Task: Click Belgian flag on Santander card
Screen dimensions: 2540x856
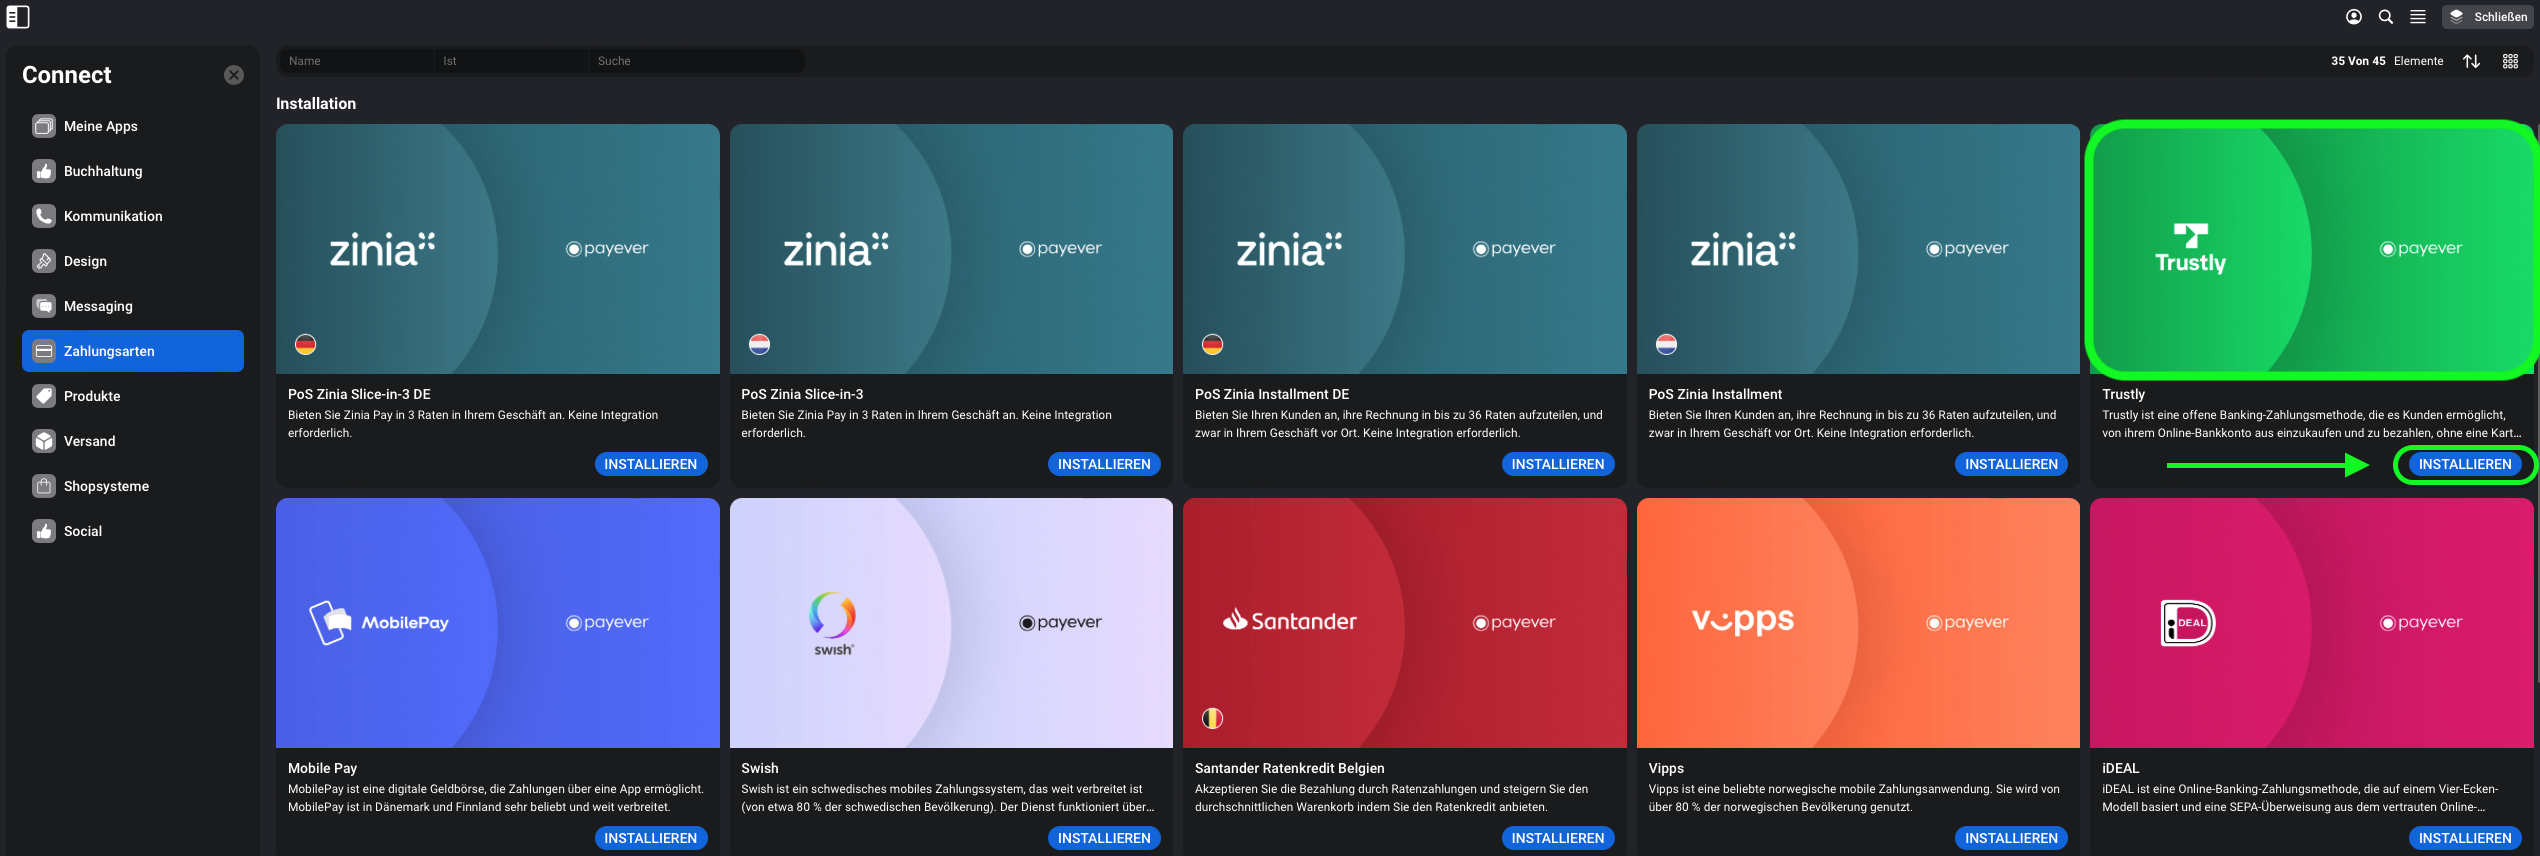Action: tap(1213, 718)
